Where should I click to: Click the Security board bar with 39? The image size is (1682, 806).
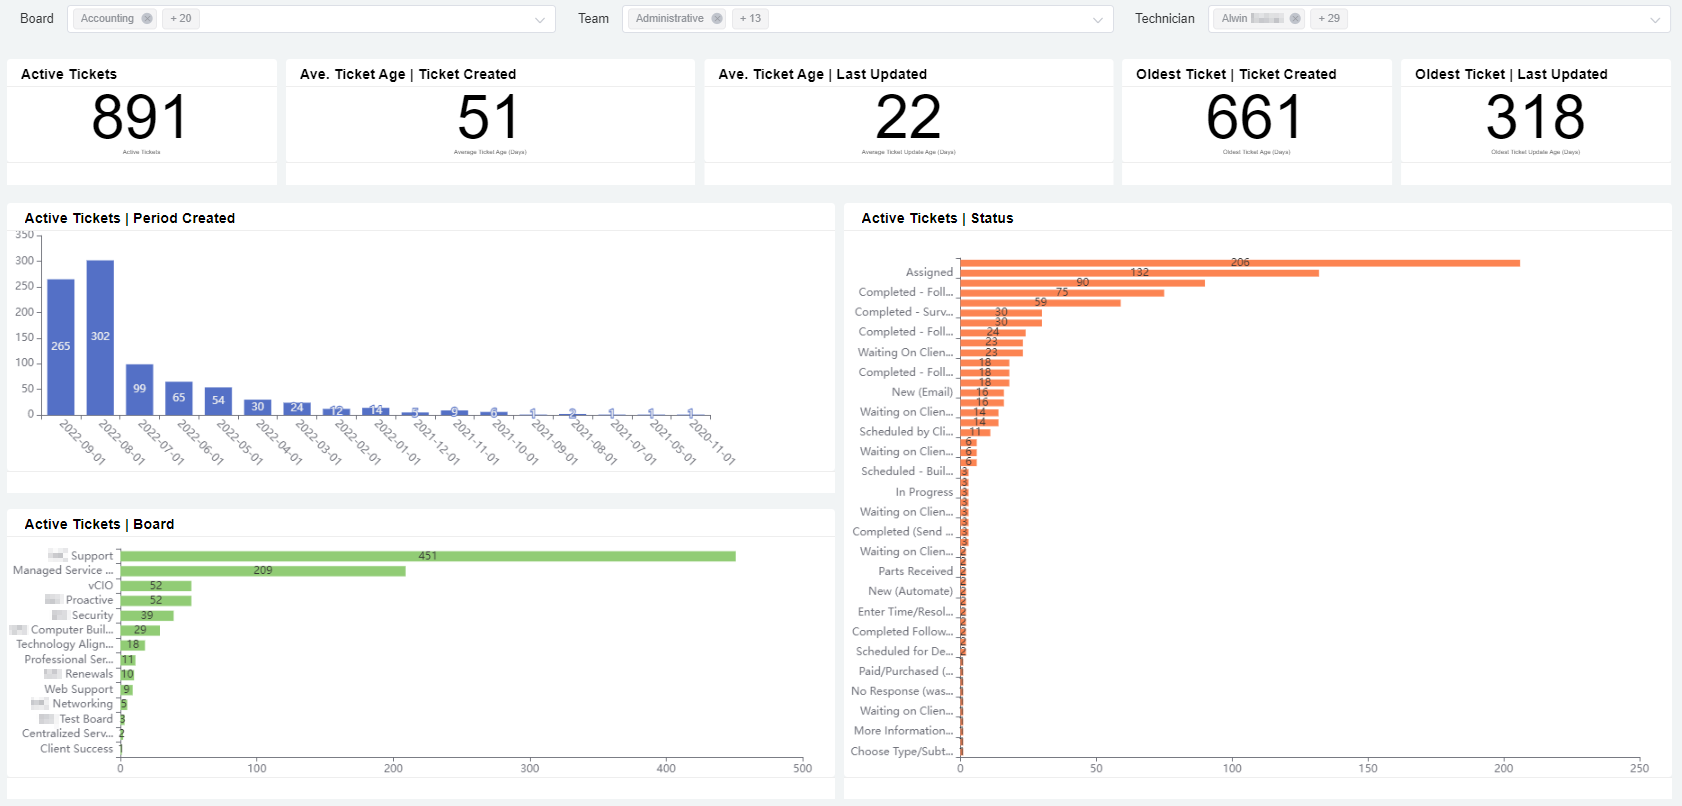point(147,615)
